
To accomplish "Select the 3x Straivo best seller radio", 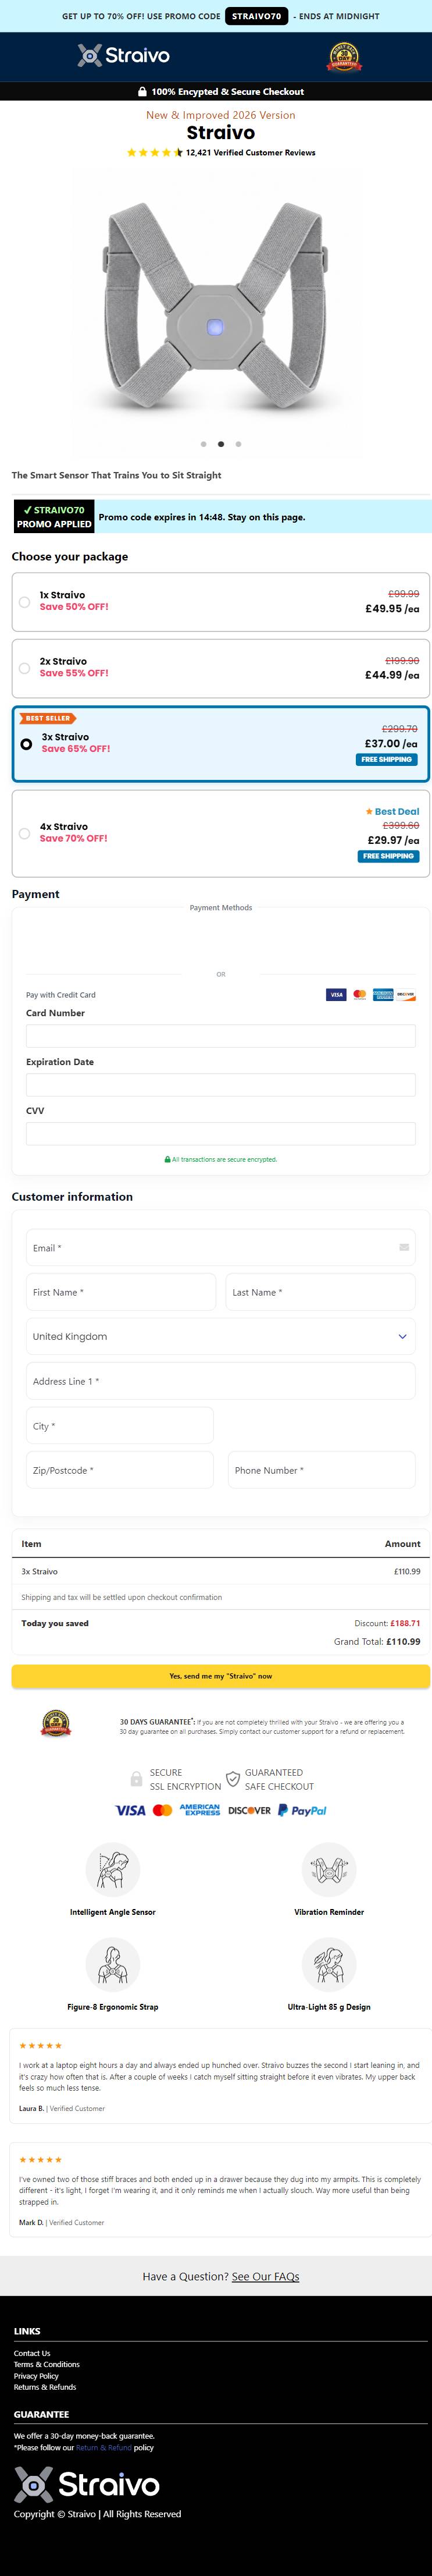I will [x=26, y=744].
